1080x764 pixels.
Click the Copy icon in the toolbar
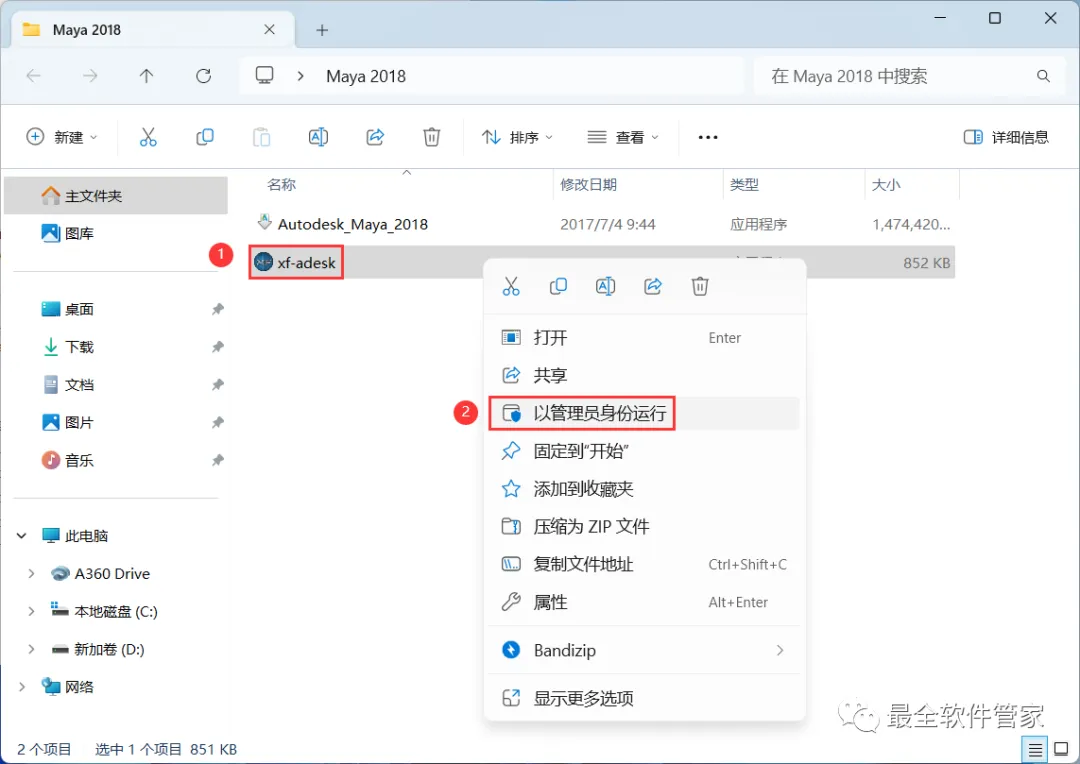click(205, 137)
